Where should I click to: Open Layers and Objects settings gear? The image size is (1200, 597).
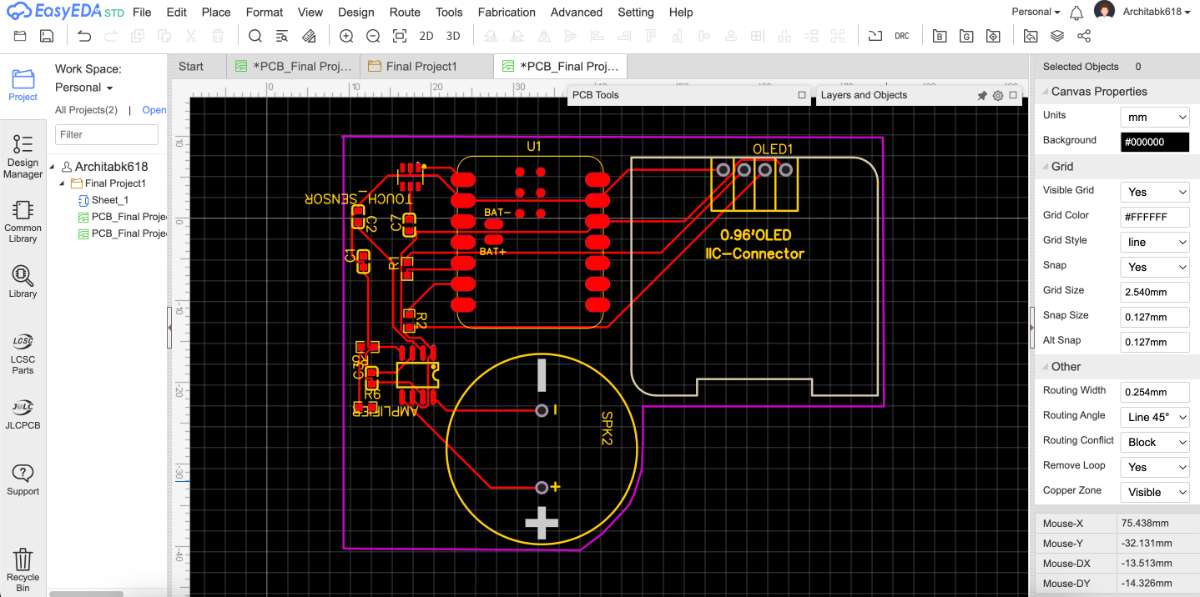pyautogui.click(x=998, y=95)
